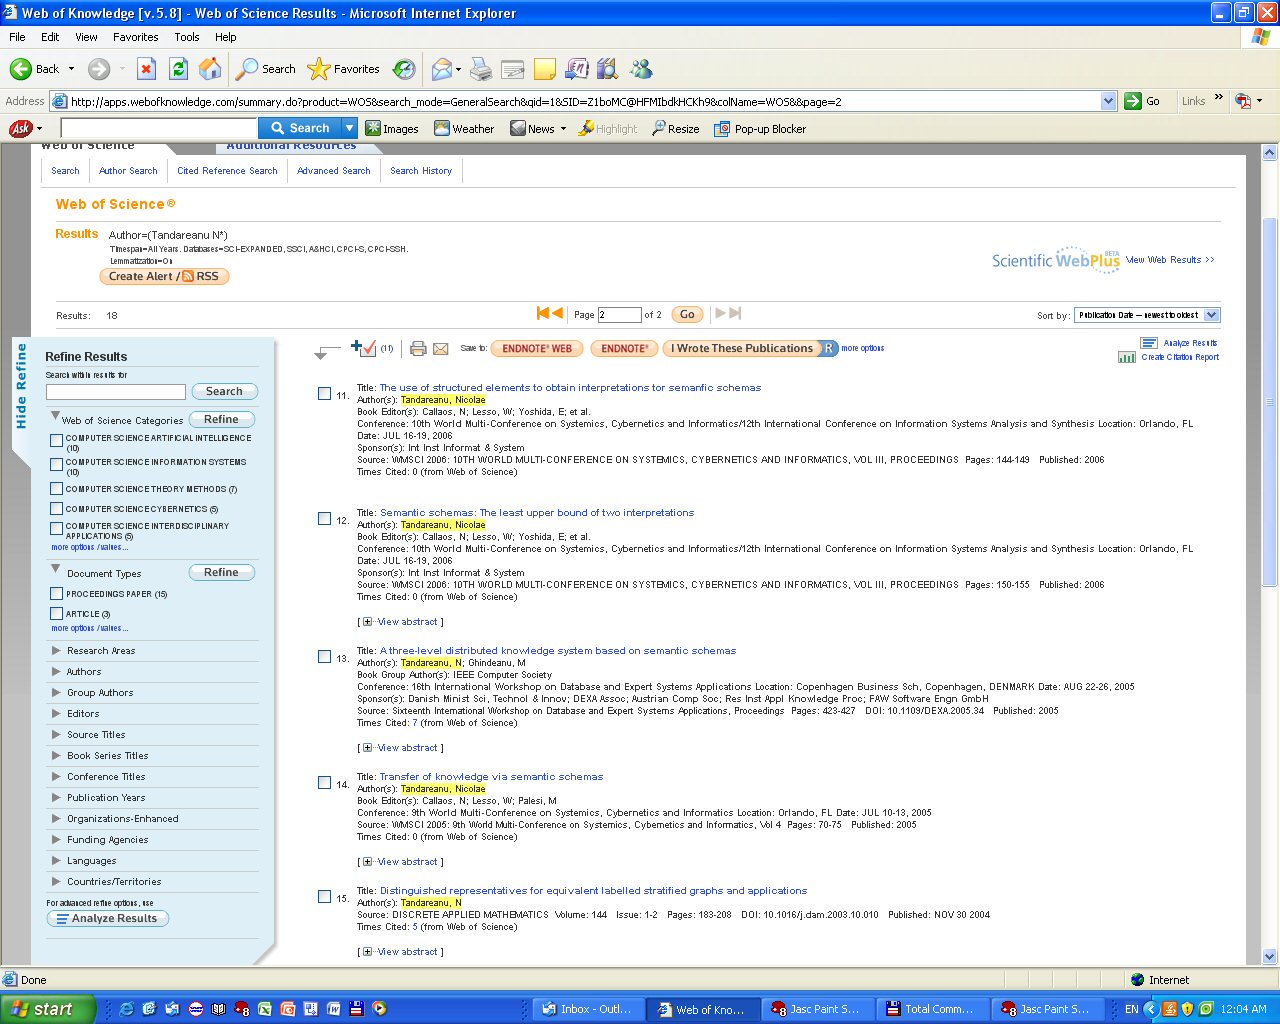Open the Sort by dropdown

coord(1147,315)
